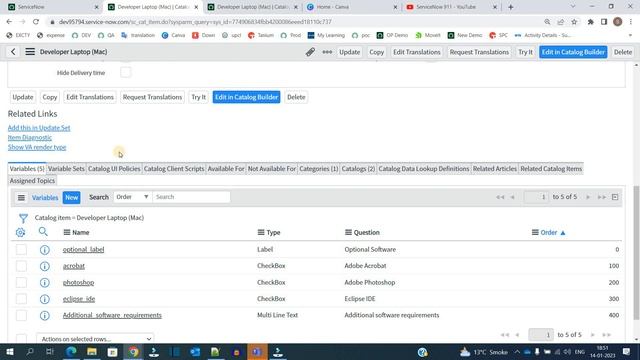Preview Additional_software_requirements info icon
Screen dimensions: 640x360
[x=44, y=316]
